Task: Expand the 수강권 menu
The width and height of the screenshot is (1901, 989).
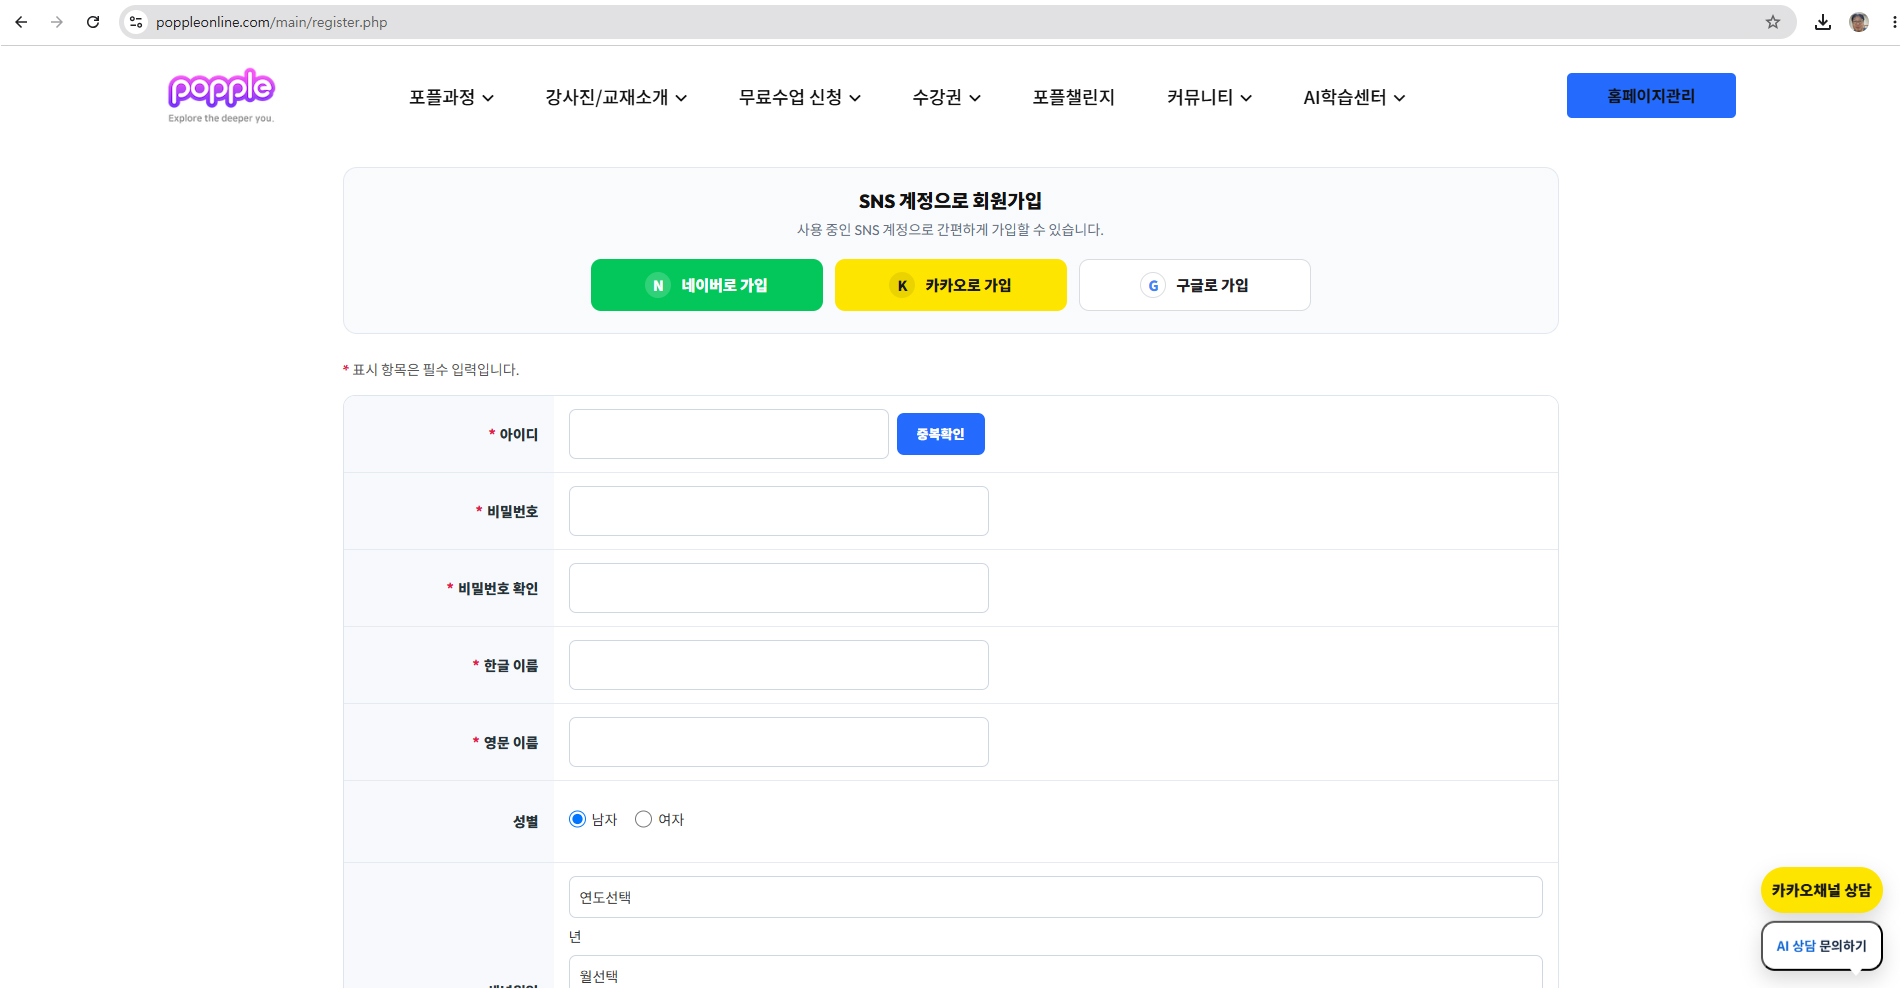Action: point(946,97)
